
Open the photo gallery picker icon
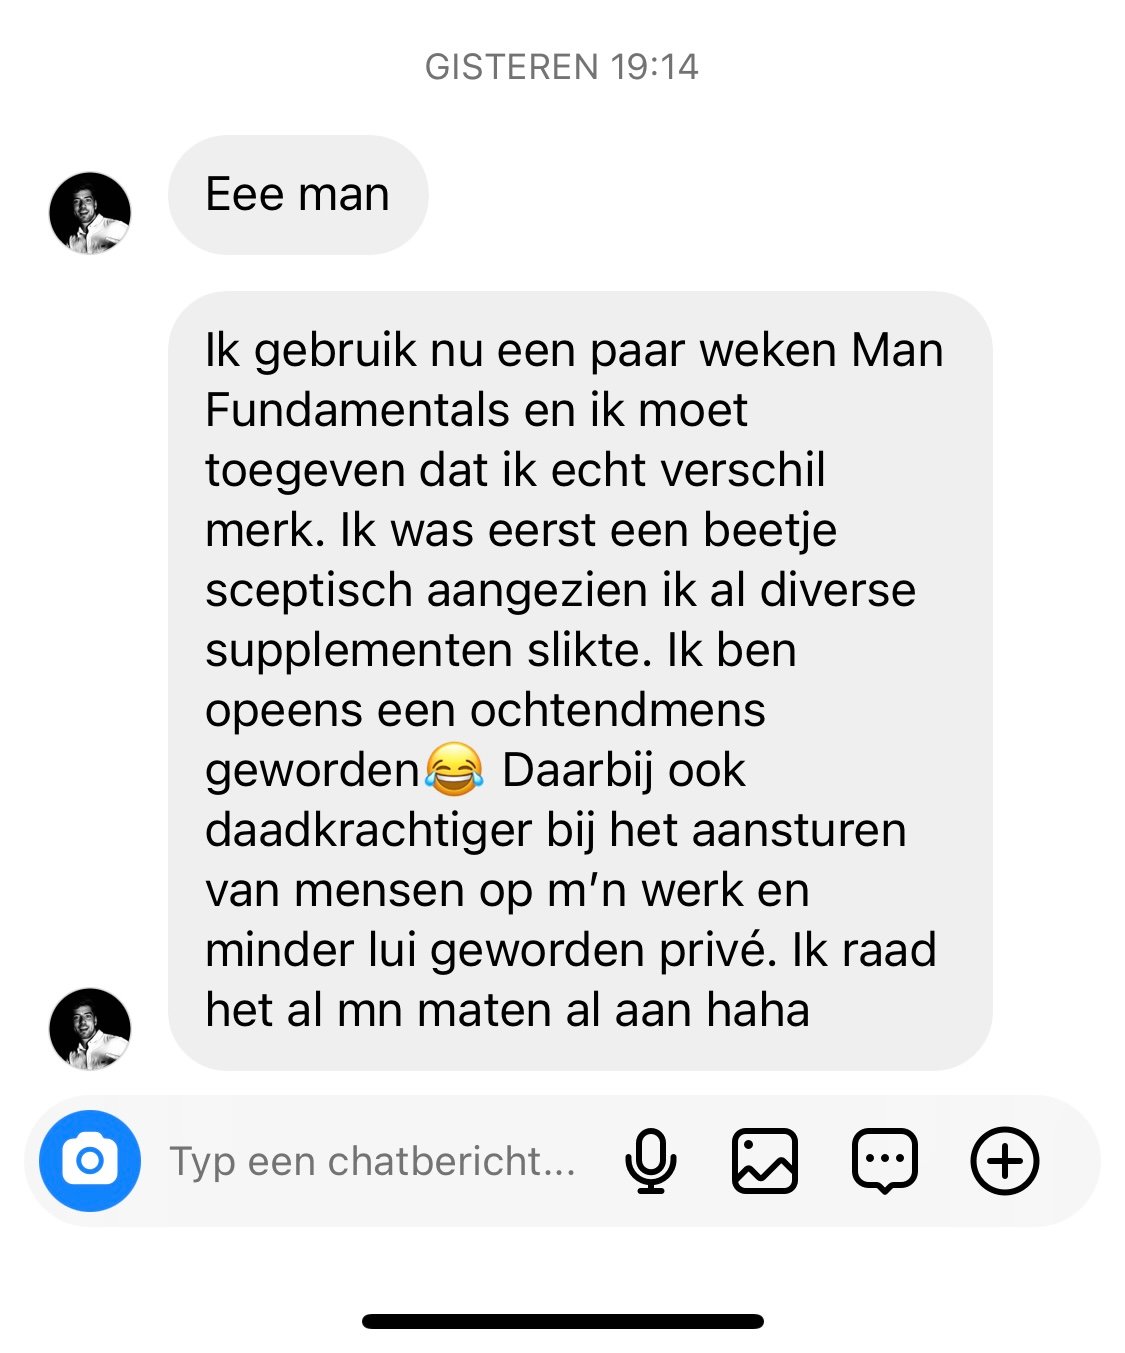pyautogui.click(x=765, y=1161)
